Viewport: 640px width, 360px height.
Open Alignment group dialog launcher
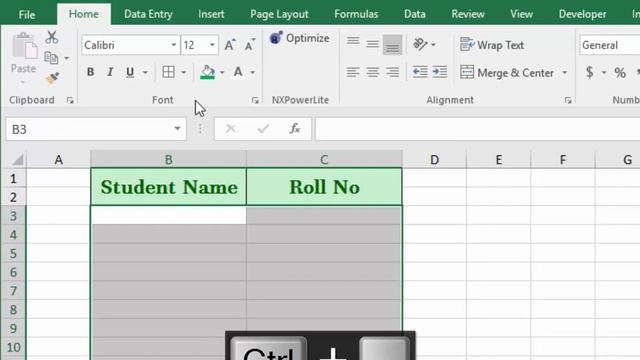pos(568,100)
